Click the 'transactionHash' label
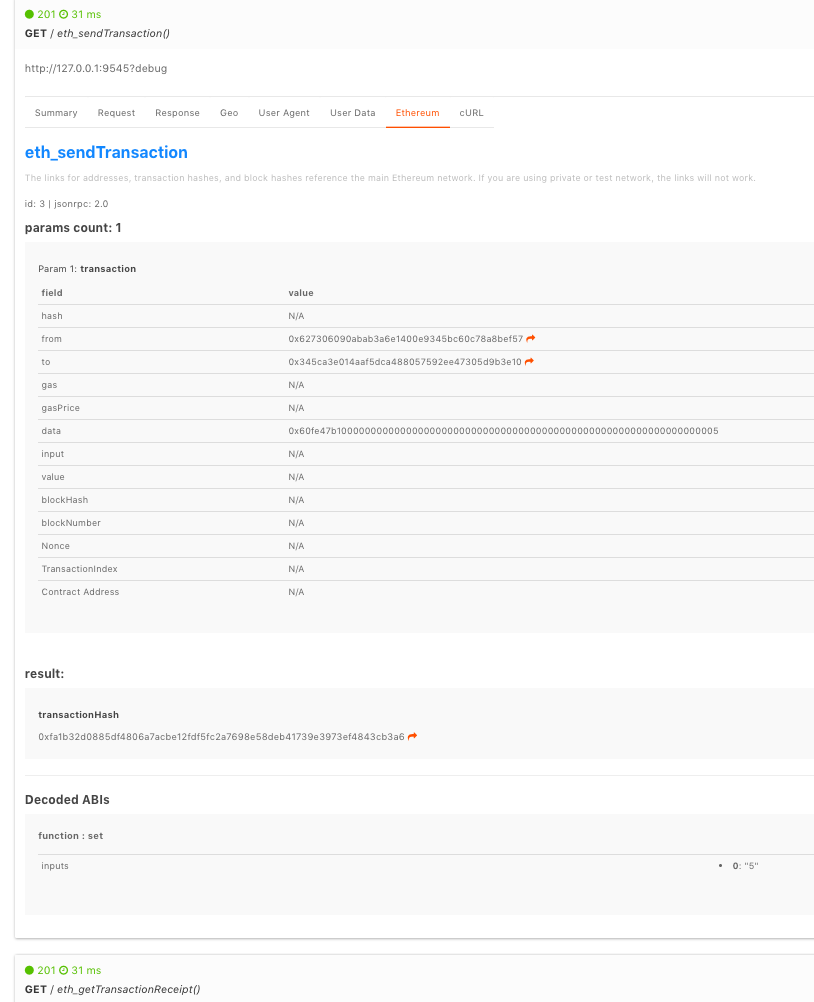 79,715
